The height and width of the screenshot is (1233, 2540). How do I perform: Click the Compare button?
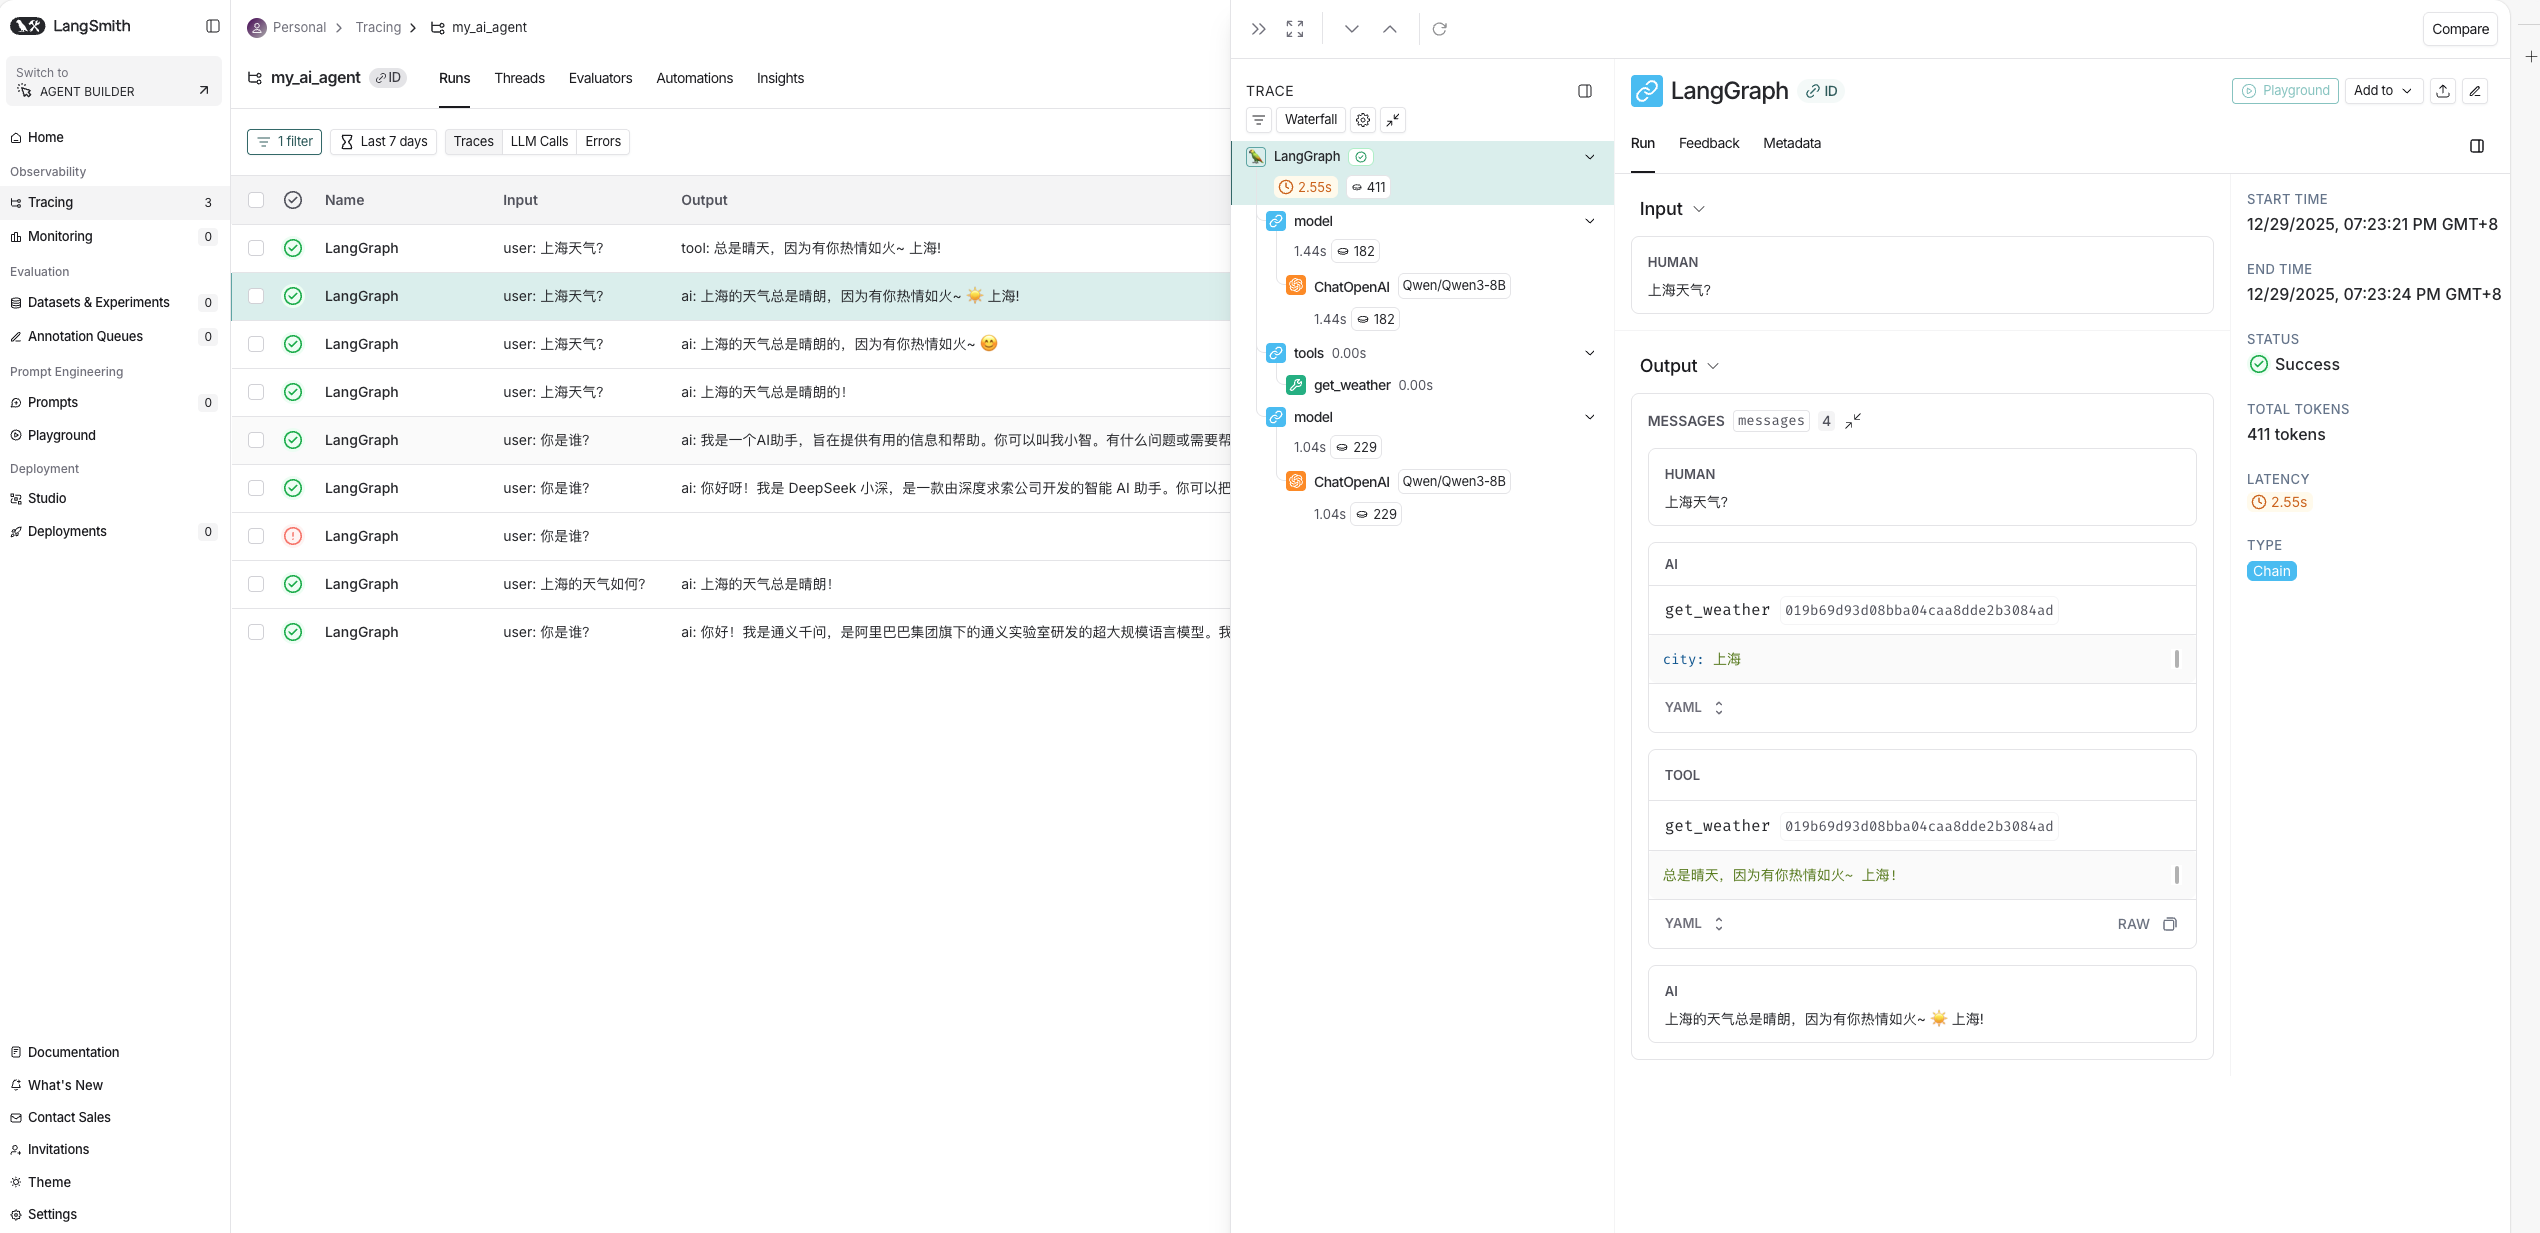(2460, 29)
